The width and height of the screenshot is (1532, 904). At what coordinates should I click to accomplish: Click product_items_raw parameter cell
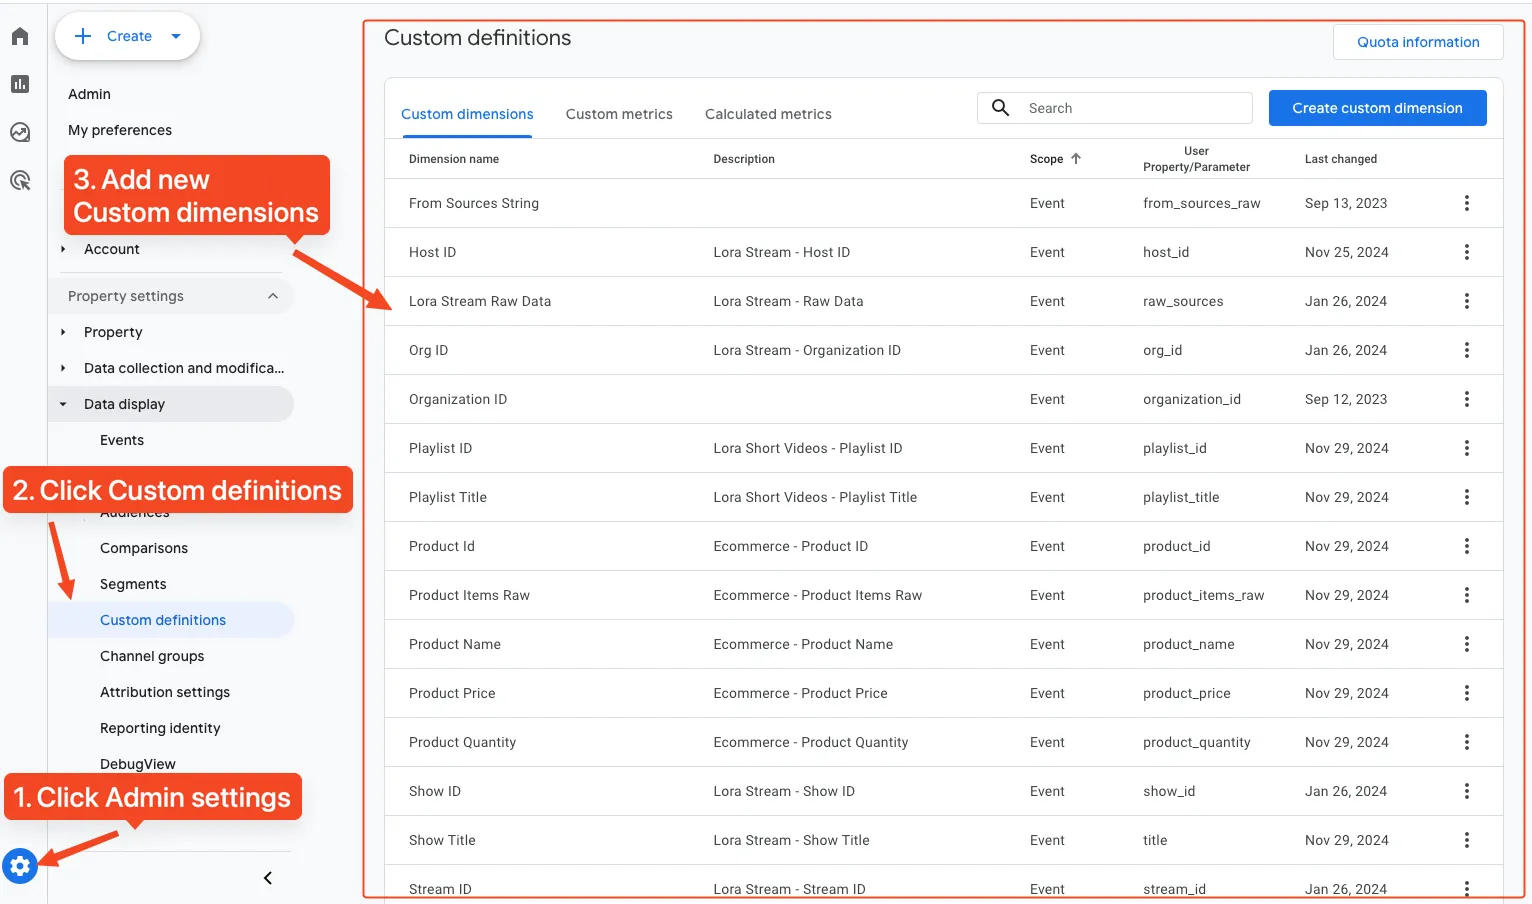(x=1203, y=595)
